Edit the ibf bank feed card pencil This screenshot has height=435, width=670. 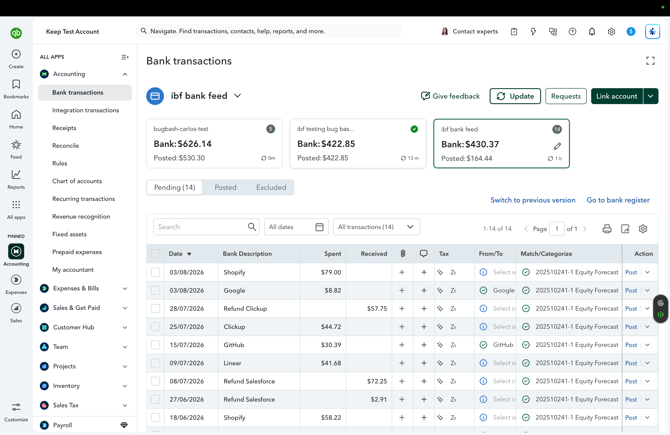557,146
